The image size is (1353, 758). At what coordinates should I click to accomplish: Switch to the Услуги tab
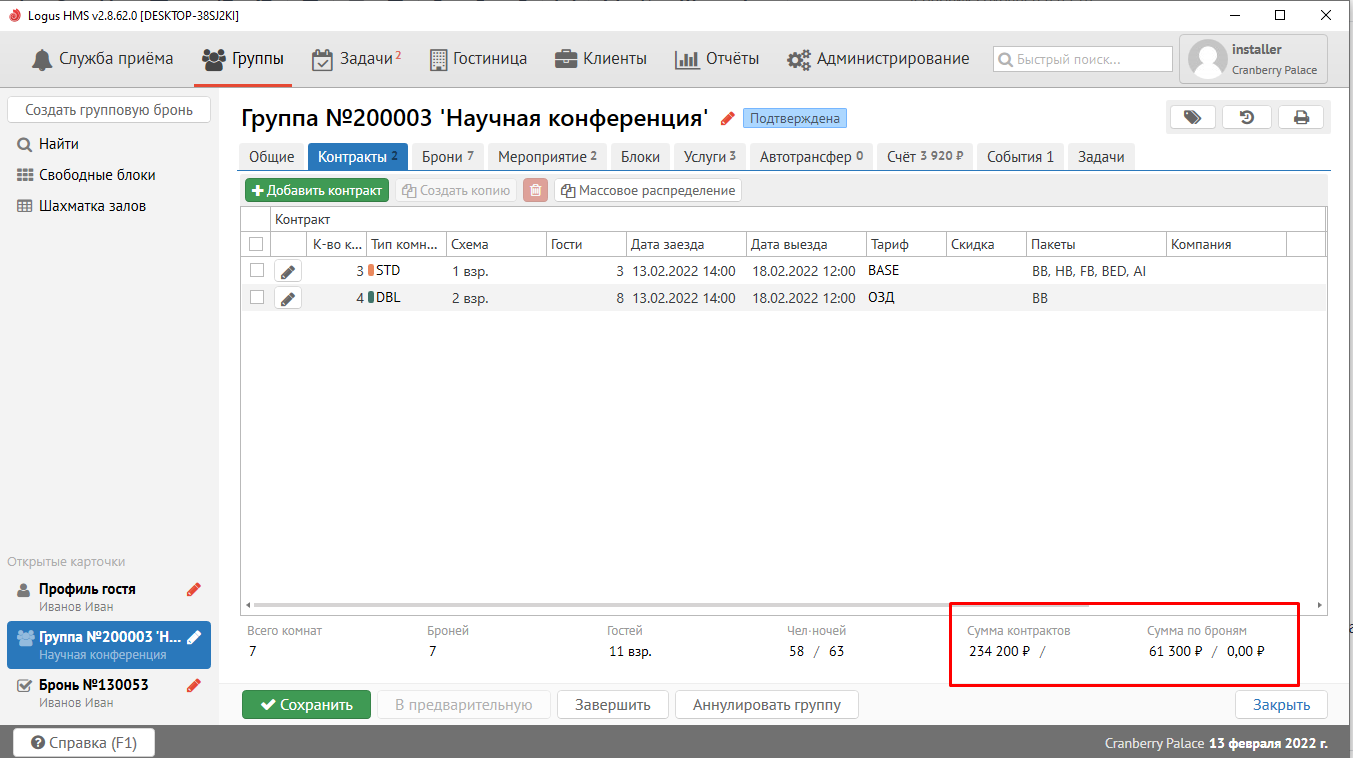[x=709, y=157]
